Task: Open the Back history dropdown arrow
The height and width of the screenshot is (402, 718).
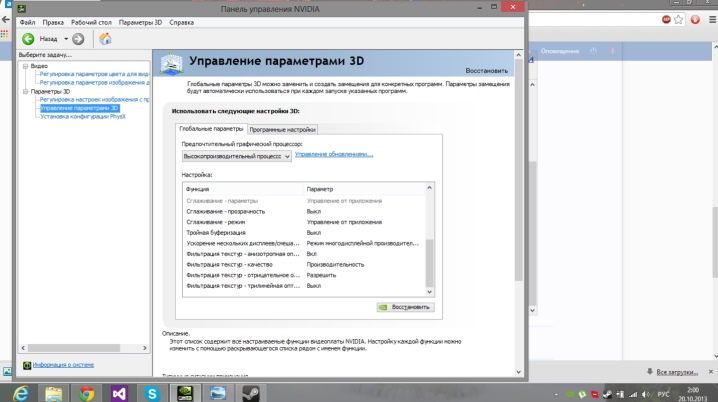Action: 66,39
